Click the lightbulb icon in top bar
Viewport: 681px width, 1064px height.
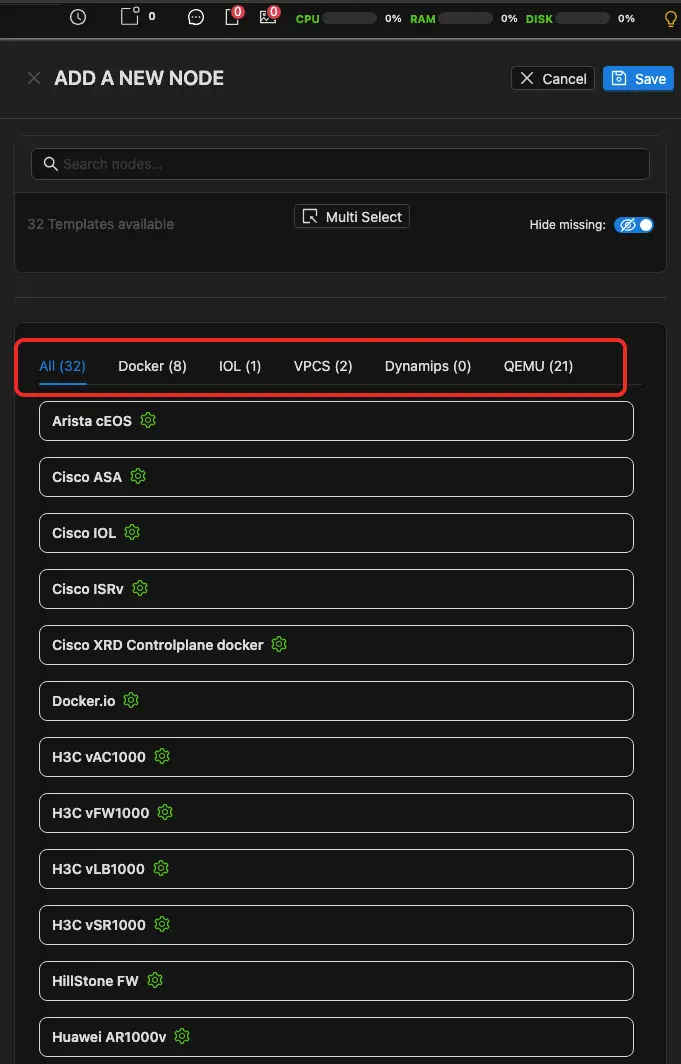[x=670, y=18]
